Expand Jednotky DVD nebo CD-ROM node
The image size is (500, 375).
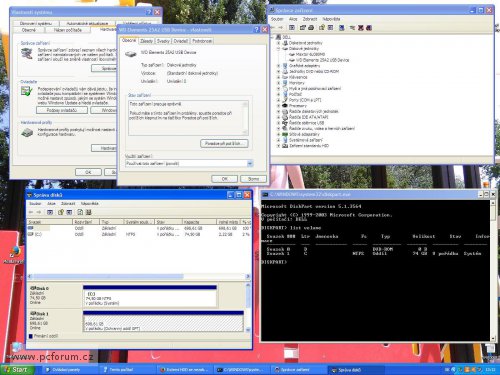tap(278, 71)
